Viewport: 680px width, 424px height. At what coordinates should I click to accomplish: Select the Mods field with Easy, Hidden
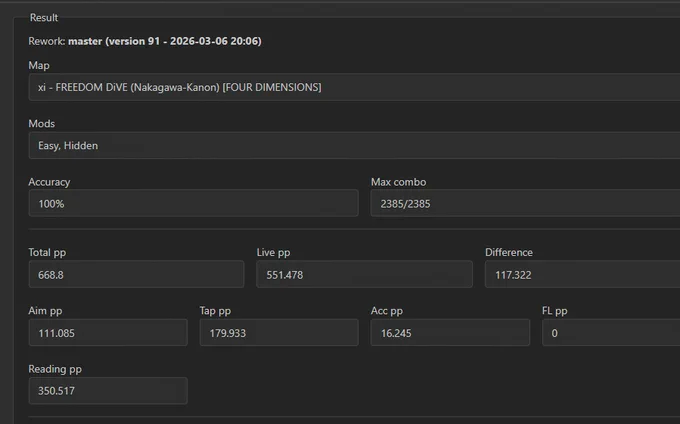354,146
